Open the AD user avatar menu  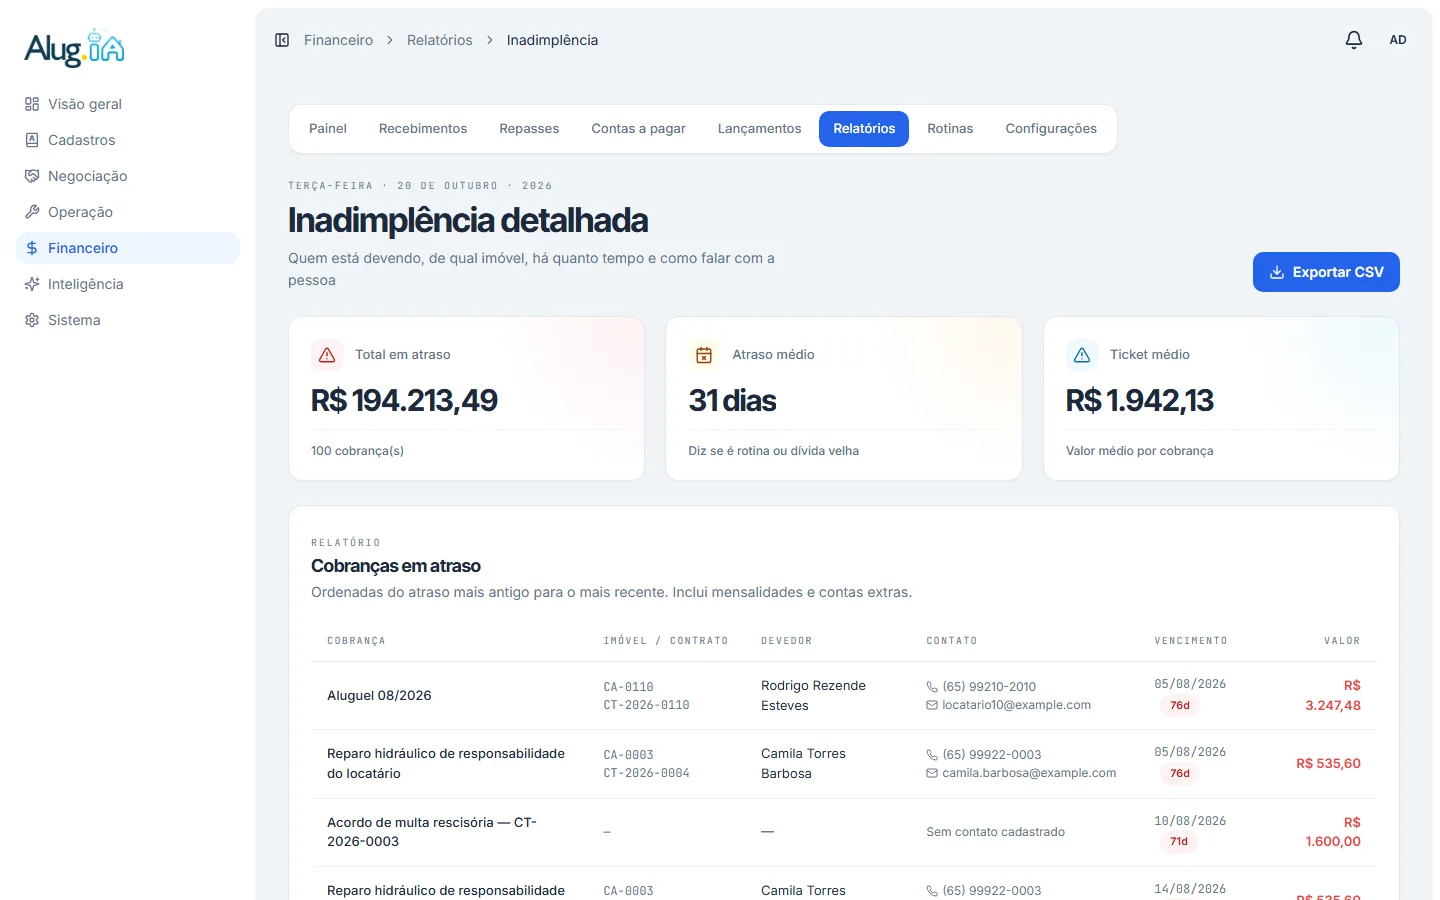coord(1398,40)
